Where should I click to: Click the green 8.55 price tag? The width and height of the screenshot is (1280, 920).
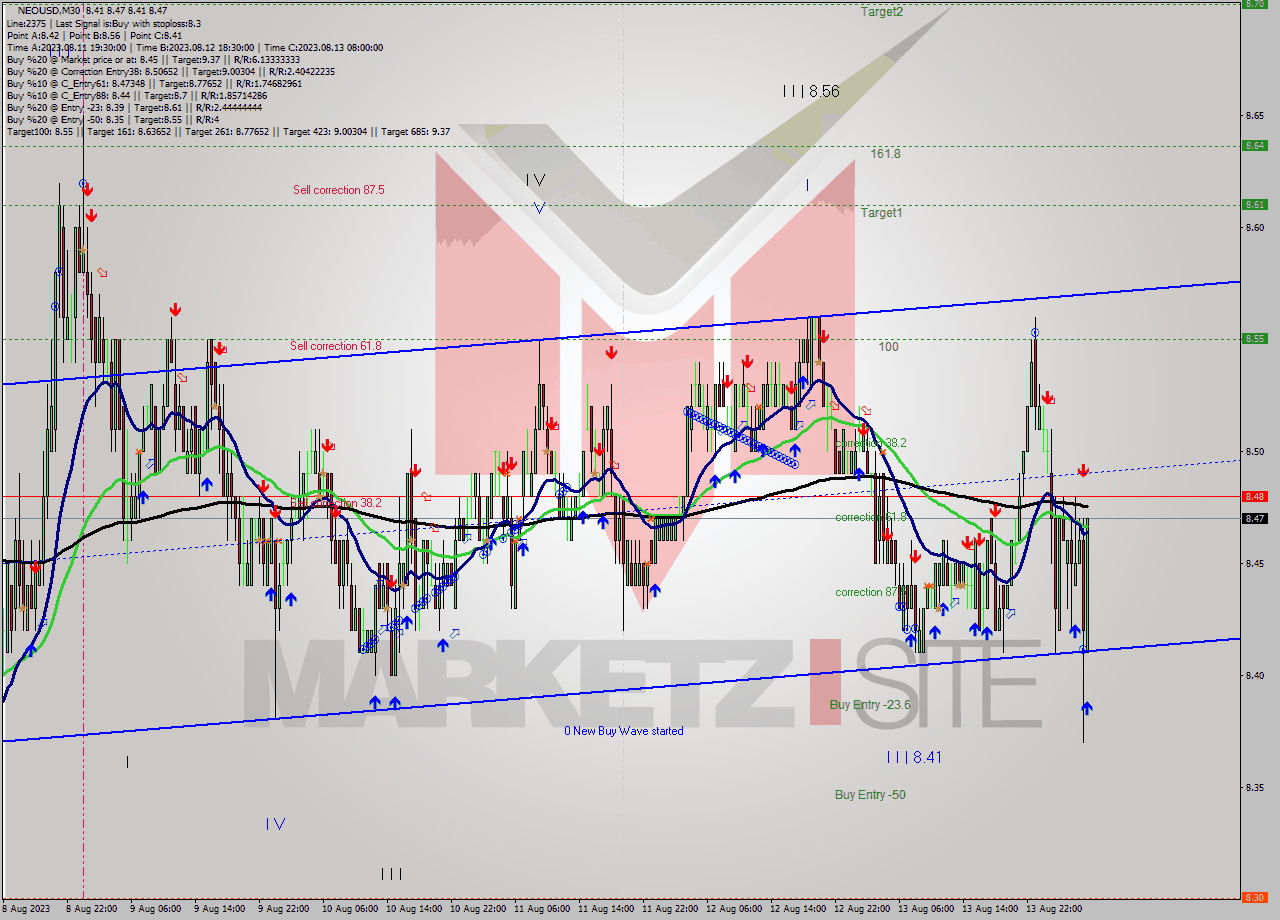point(1255,338)
